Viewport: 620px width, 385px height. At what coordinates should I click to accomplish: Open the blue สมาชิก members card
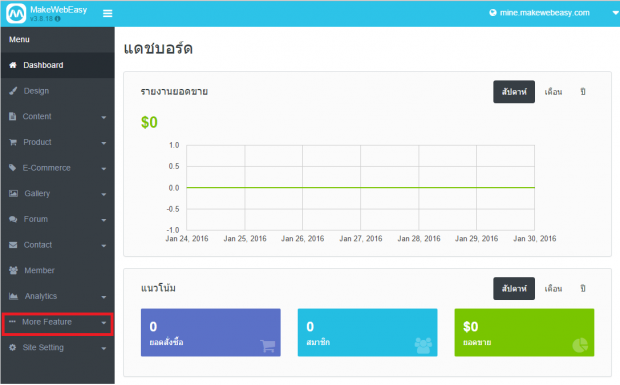tap(367, 332)
